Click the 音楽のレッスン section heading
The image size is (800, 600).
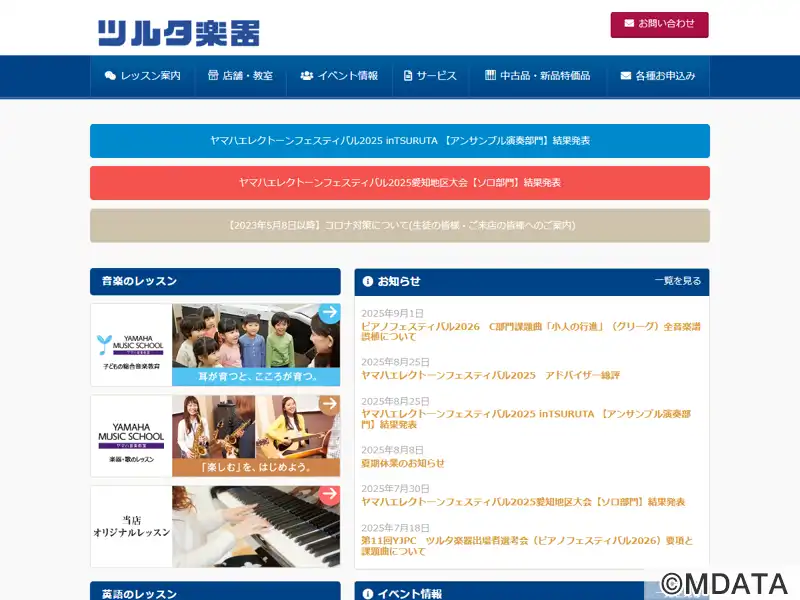point(139,281)
